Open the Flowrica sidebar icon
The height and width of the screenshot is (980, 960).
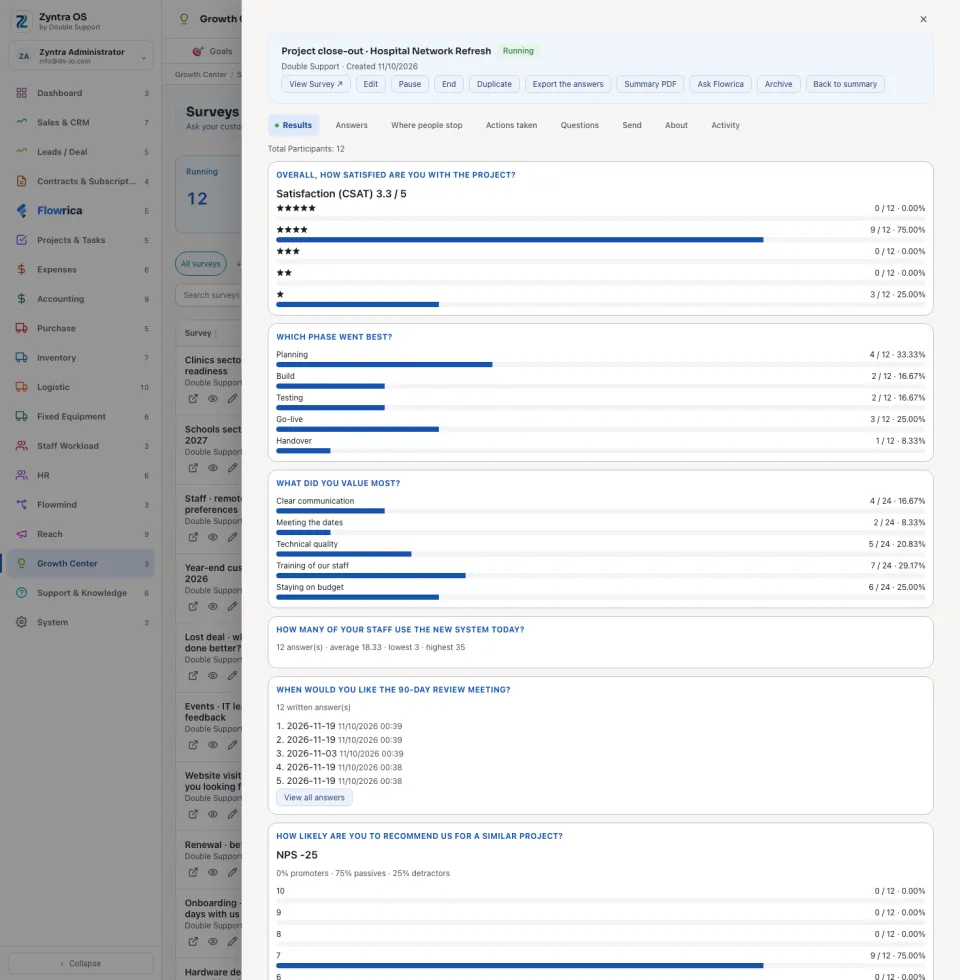(x=21, y=211)
